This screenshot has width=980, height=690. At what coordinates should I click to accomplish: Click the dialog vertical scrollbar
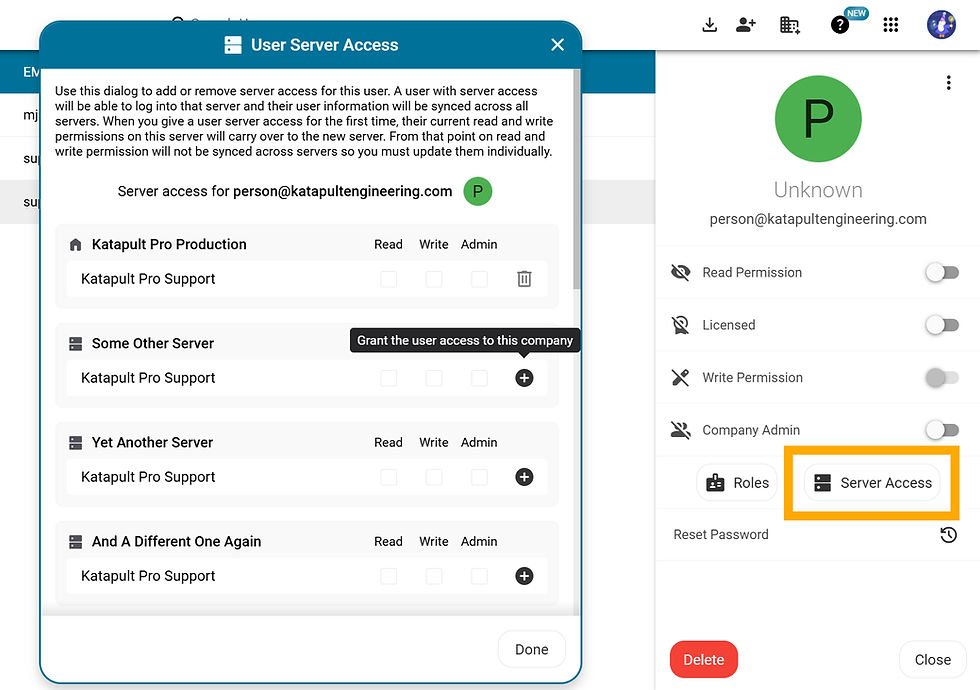pyautogui.click(x=576, y=179)
